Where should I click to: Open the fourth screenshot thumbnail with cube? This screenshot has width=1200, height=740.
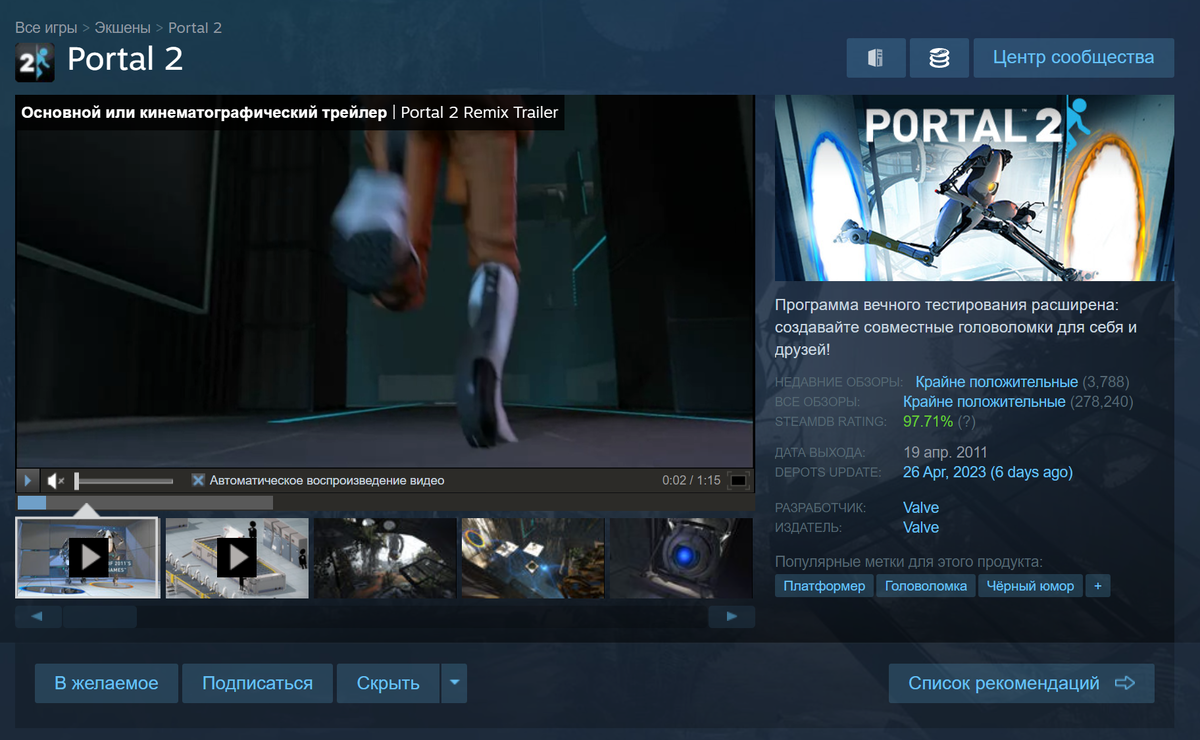click(533, 557)
